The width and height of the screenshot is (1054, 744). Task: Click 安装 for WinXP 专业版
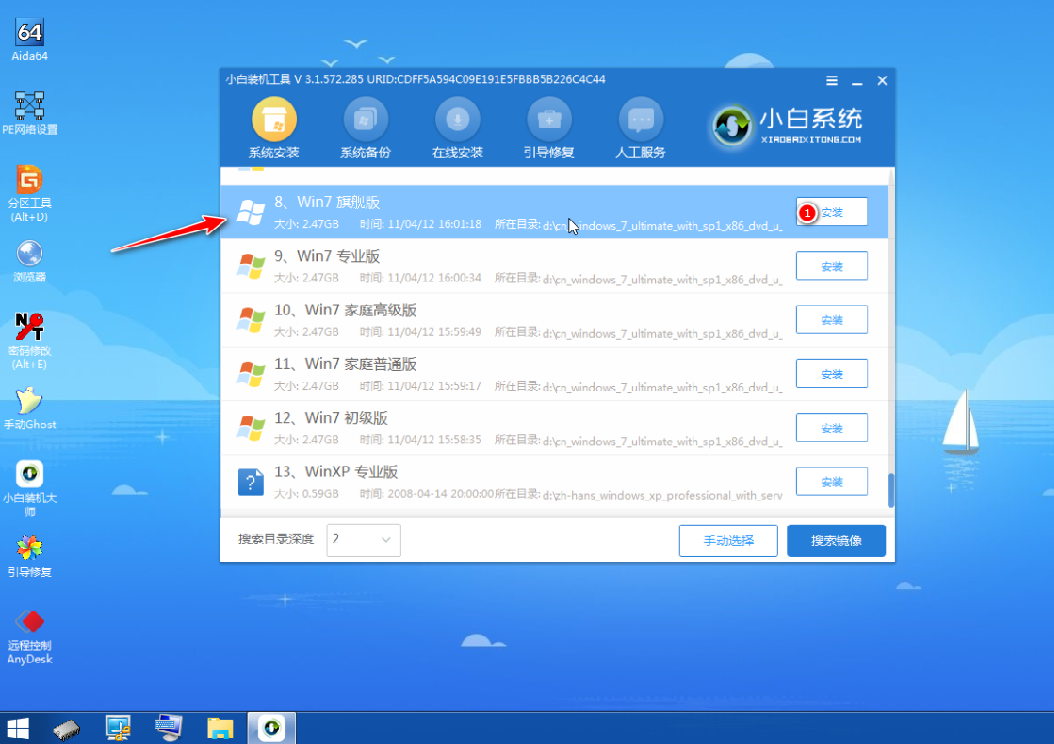pyautogui.click(x=831, y=482)
